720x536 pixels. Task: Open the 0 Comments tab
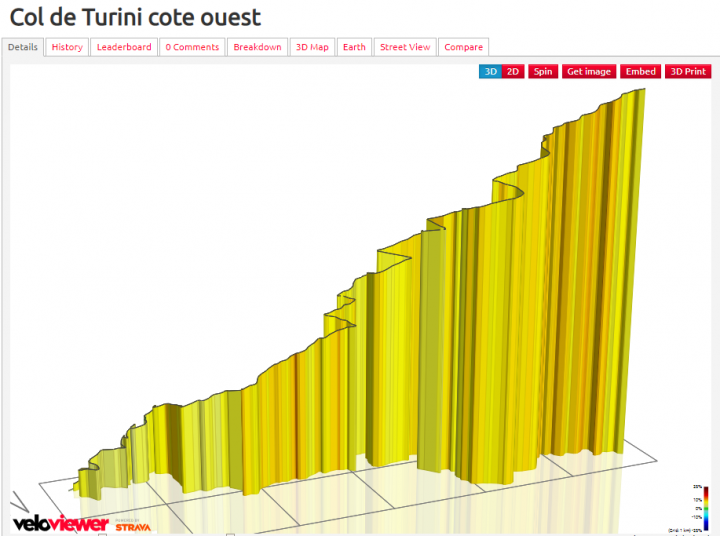coord(192,47)
